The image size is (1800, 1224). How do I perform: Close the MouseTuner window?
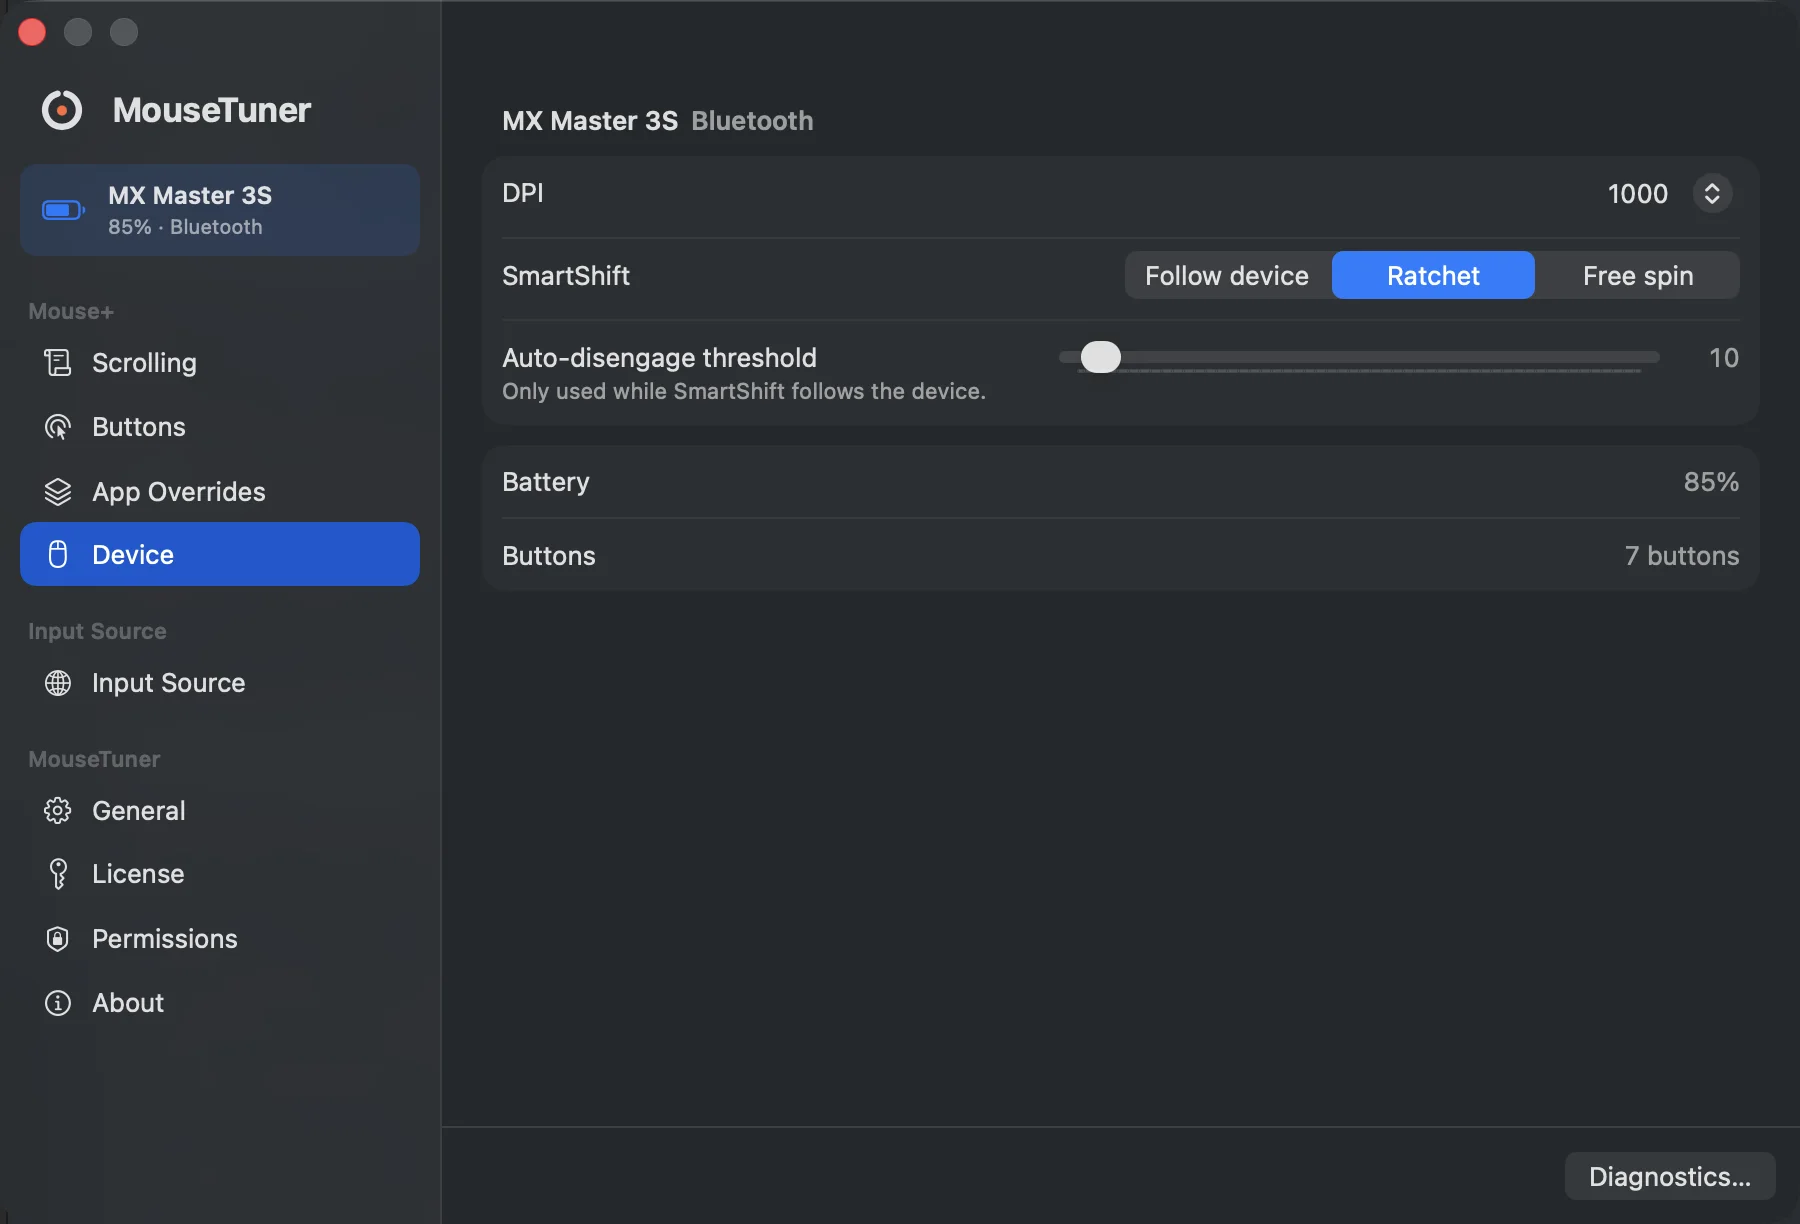pos(32,32)
